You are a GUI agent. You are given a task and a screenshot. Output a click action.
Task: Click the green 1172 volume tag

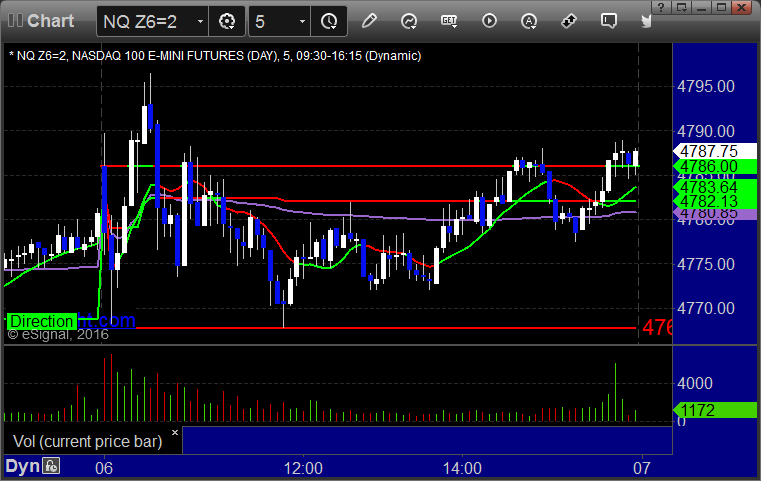pos(714,410)
